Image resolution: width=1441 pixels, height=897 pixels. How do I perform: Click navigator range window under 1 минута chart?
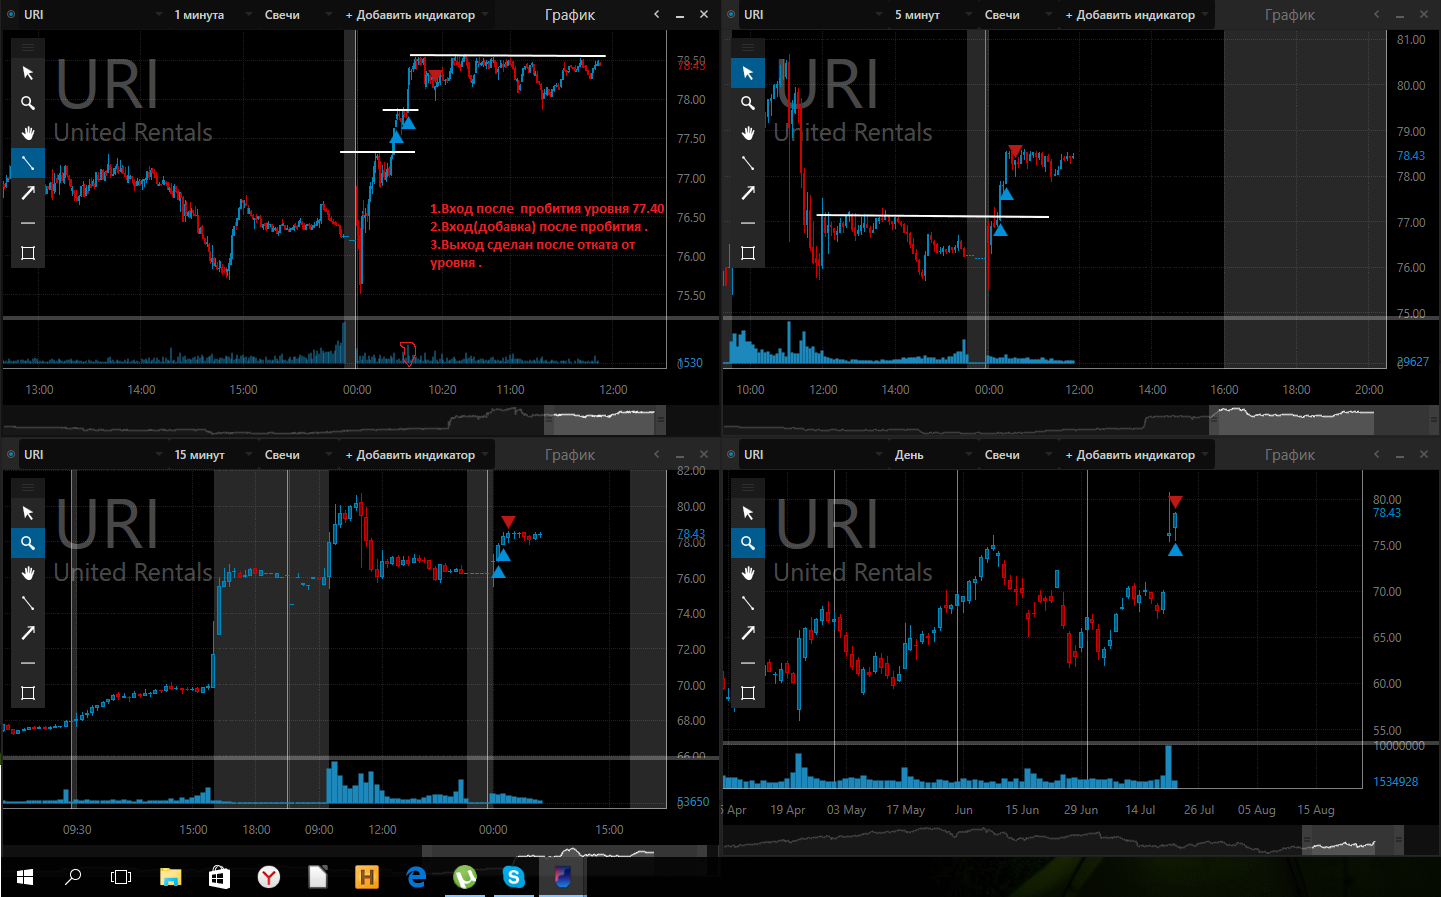click(x=604, y=420)
